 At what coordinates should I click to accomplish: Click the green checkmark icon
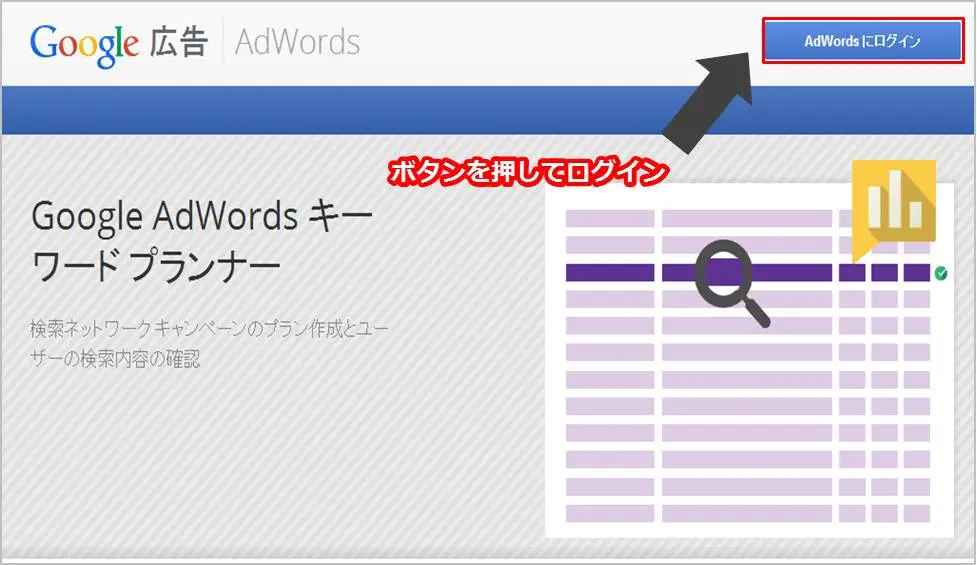941,273
